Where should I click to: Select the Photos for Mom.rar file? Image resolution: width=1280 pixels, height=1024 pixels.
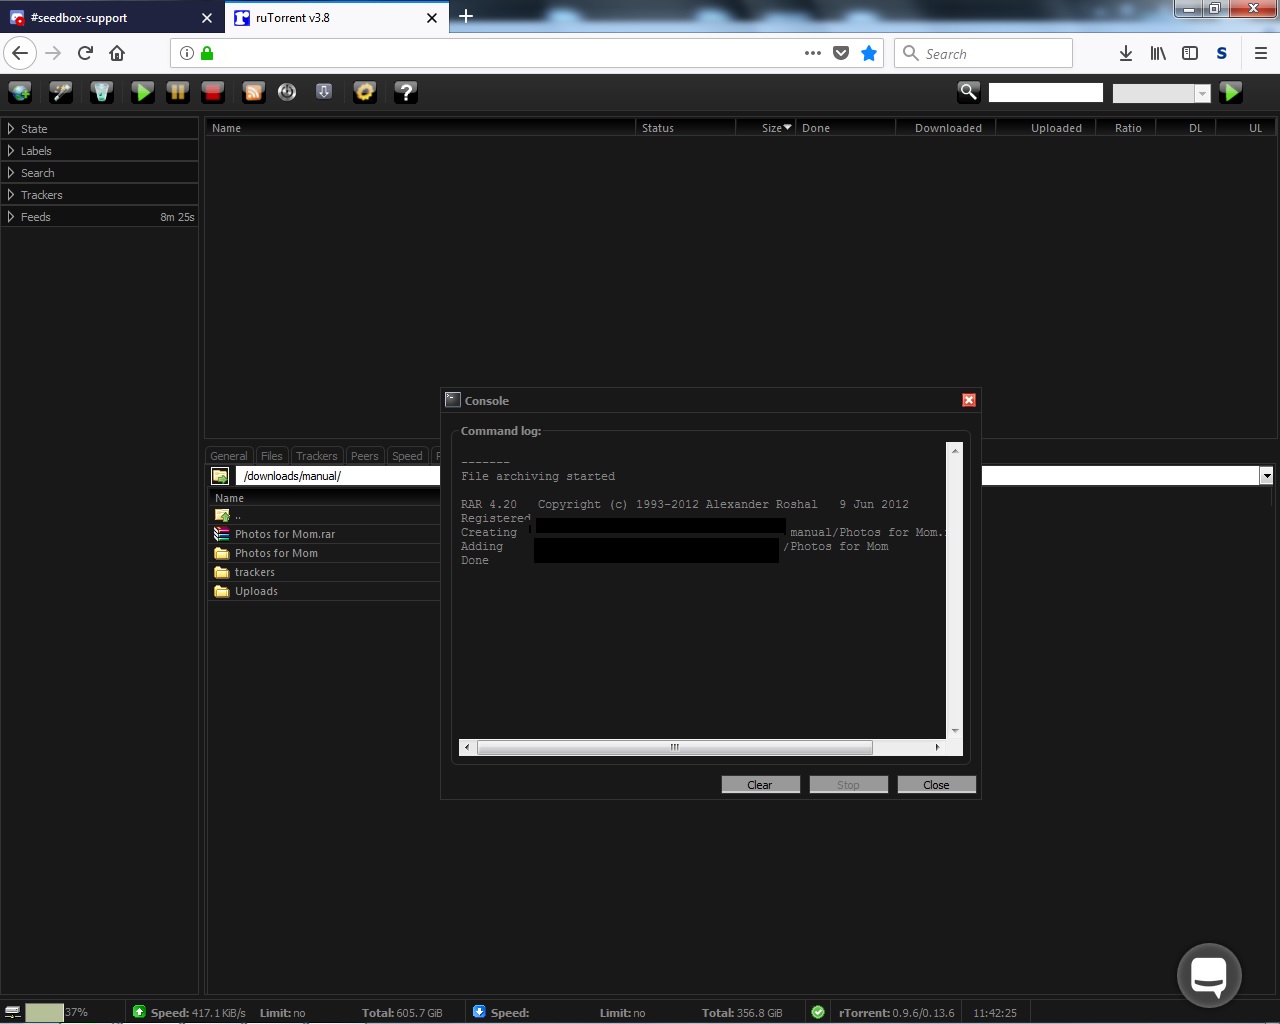(284, 534)
